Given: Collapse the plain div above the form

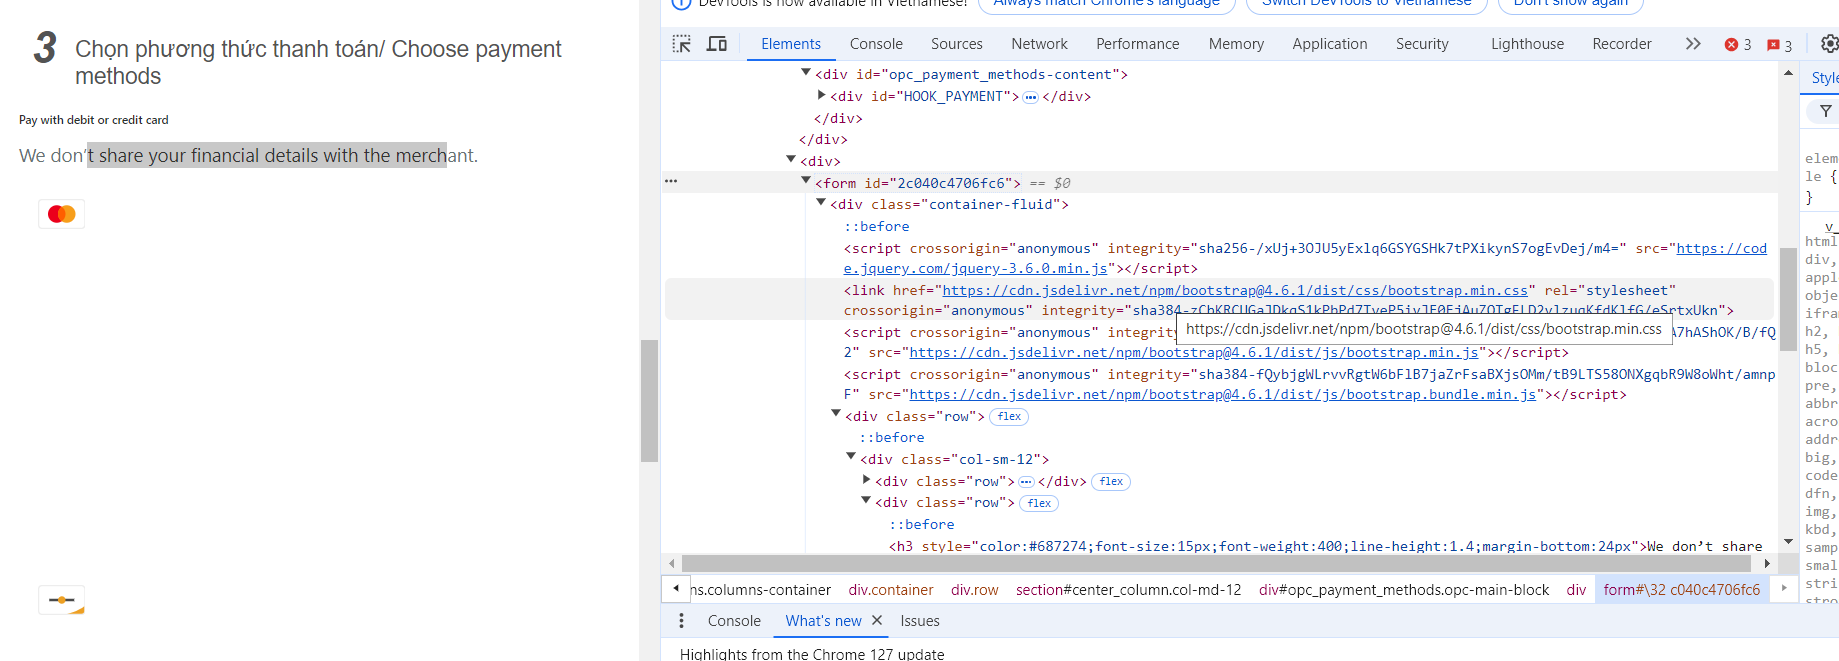Looking at the screenshot, I should 791,160.
